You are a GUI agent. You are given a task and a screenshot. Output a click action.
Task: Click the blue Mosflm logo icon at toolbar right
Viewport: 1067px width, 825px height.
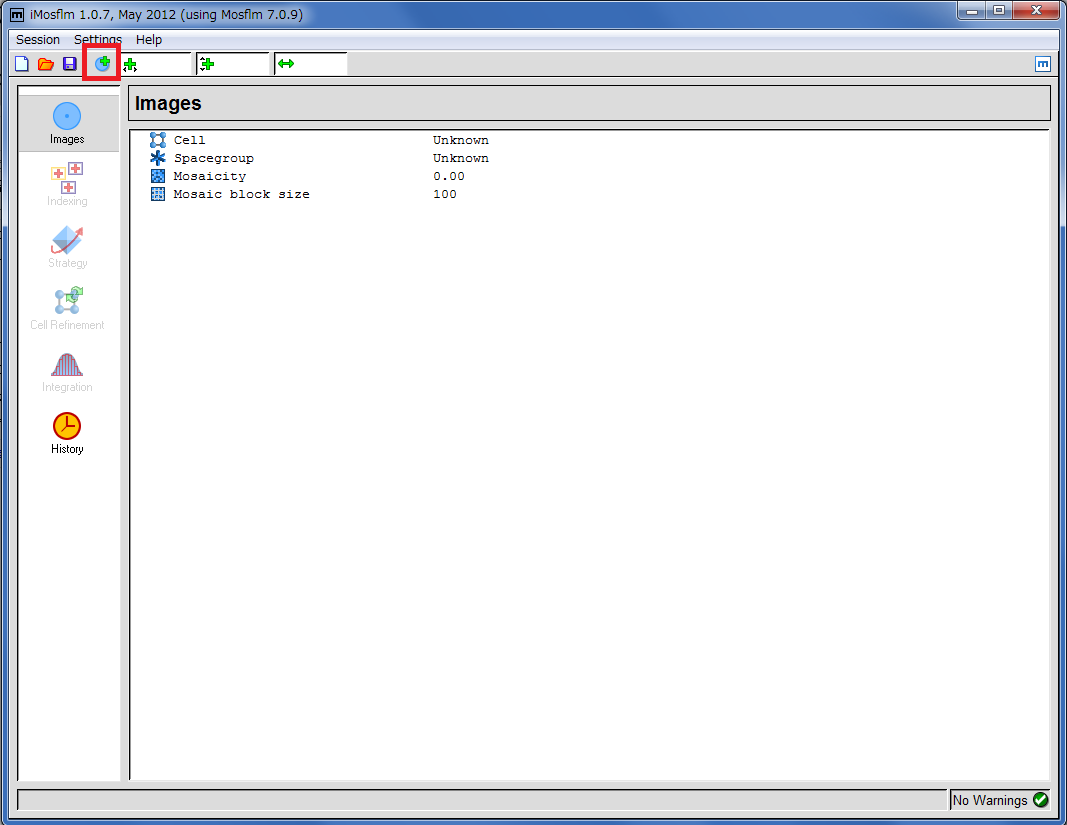1043,64
